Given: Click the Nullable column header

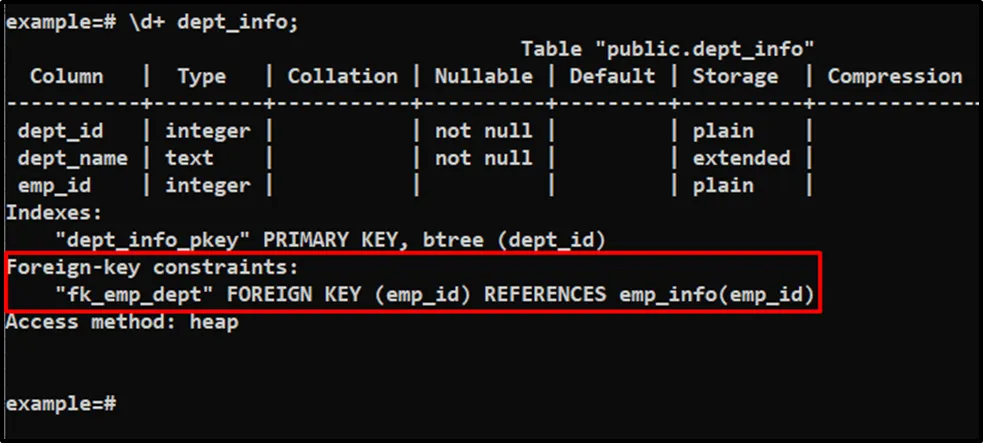Looking at the screenshot, I should pos(483,76).
